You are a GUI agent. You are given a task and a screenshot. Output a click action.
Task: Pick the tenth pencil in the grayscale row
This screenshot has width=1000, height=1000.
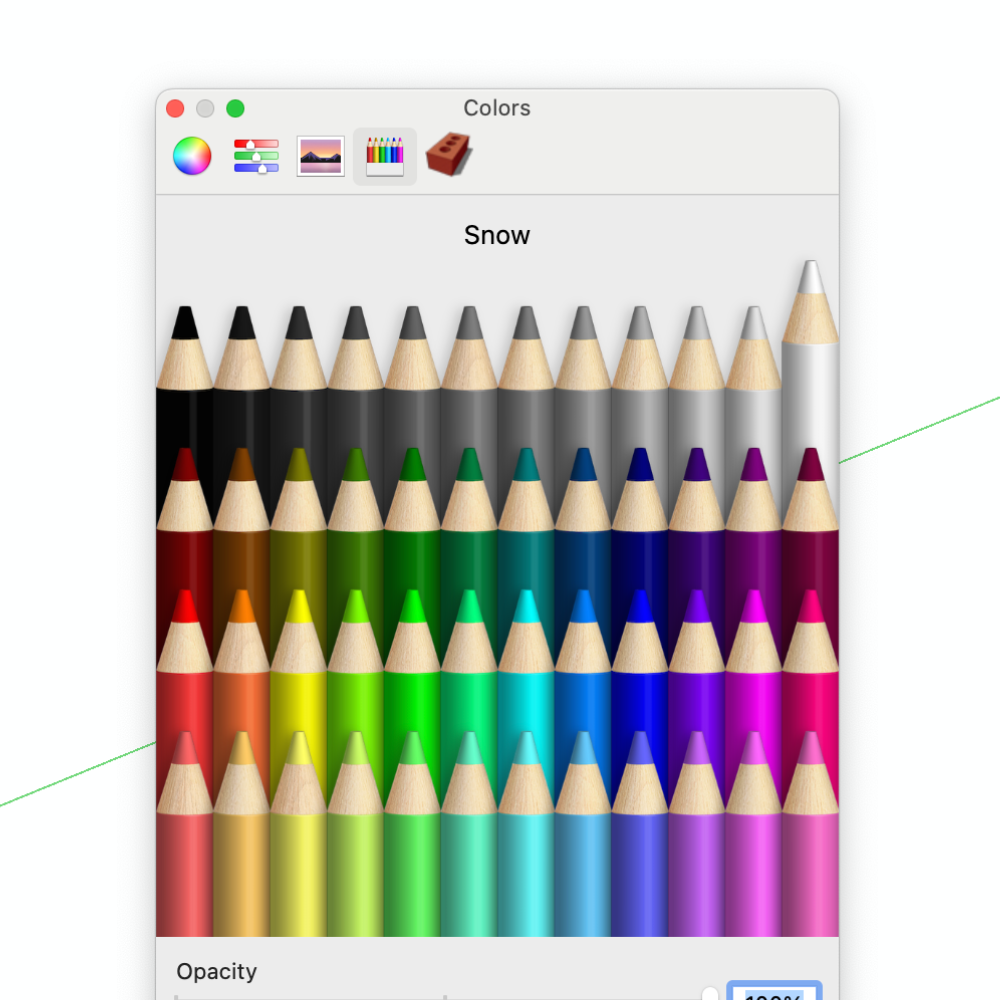pyautogui.click(x=696, y=376)
